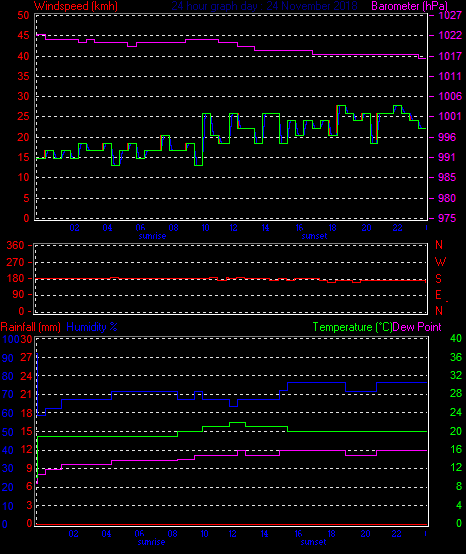
Task: Click the 1022 hPa barometer scale value
Action: coord(450,35)
